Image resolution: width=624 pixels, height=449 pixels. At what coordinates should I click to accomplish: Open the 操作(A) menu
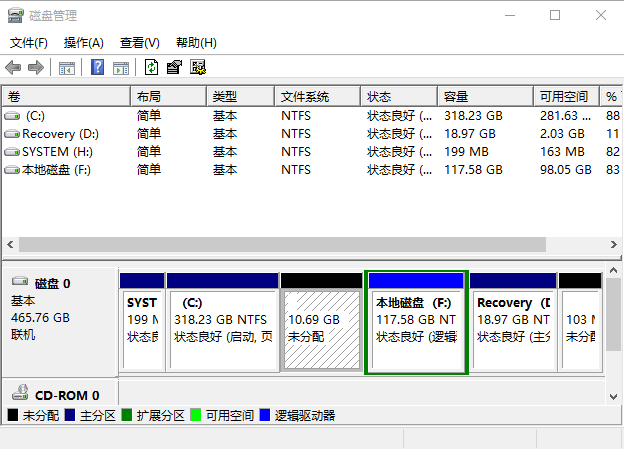[x=83, y=43]
